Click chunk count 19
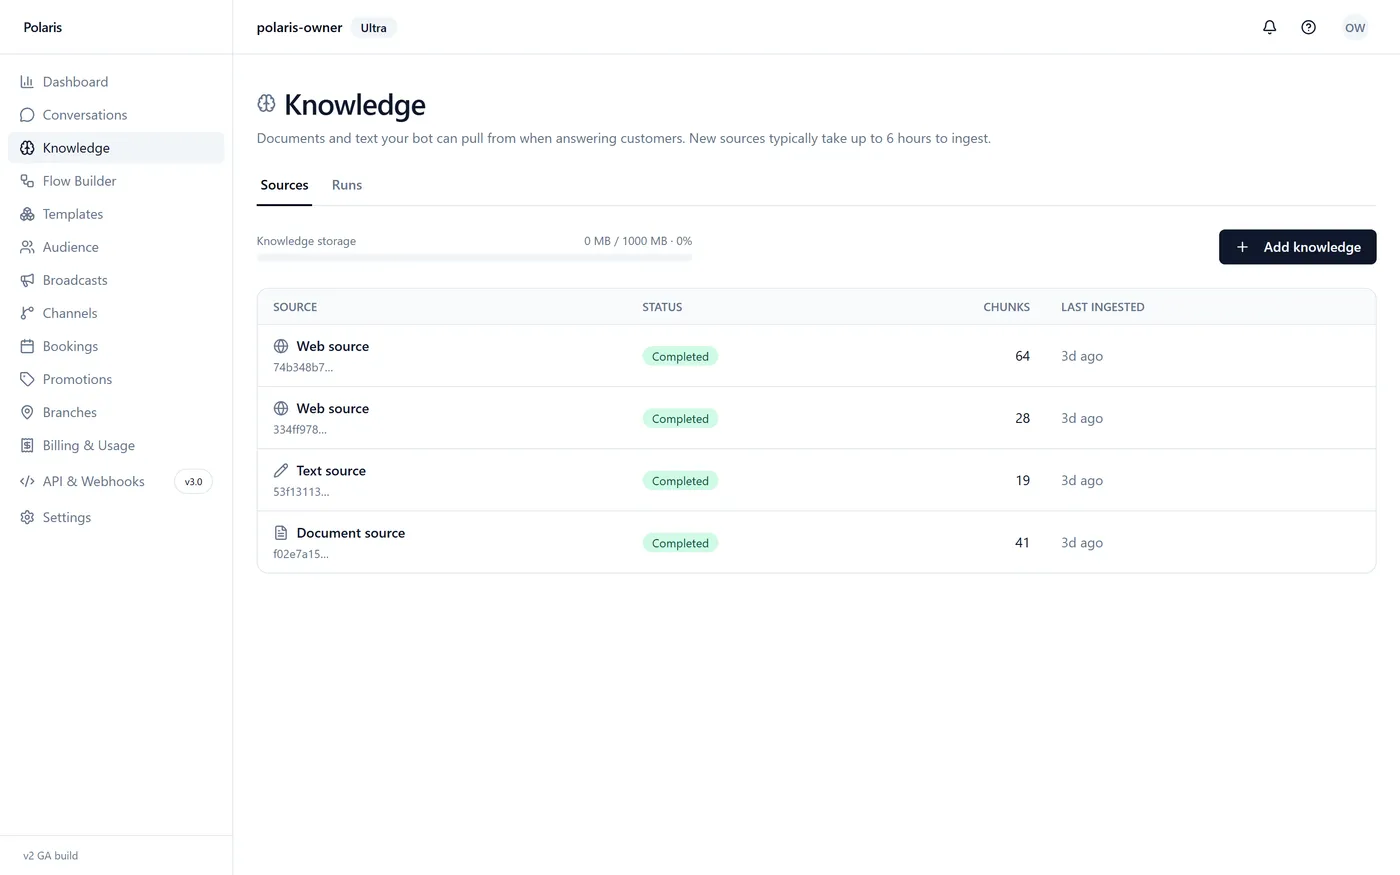 tap(1022, 480)
